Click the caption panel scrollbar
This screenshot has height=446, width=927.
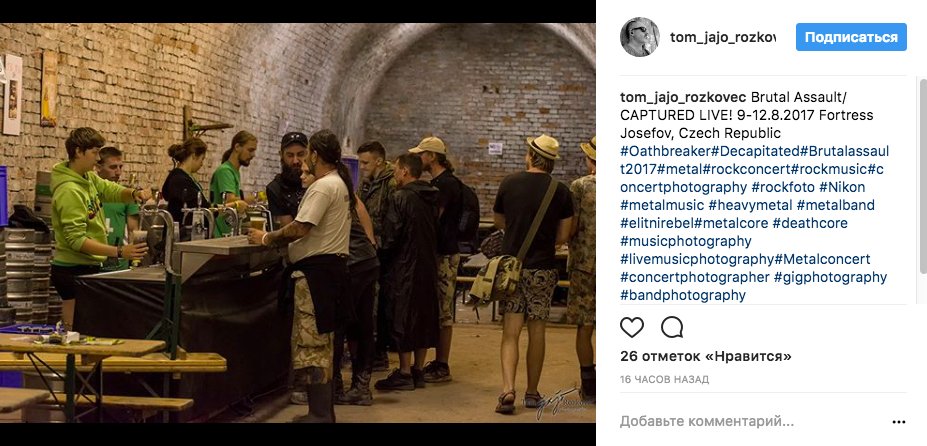(923, 189)
